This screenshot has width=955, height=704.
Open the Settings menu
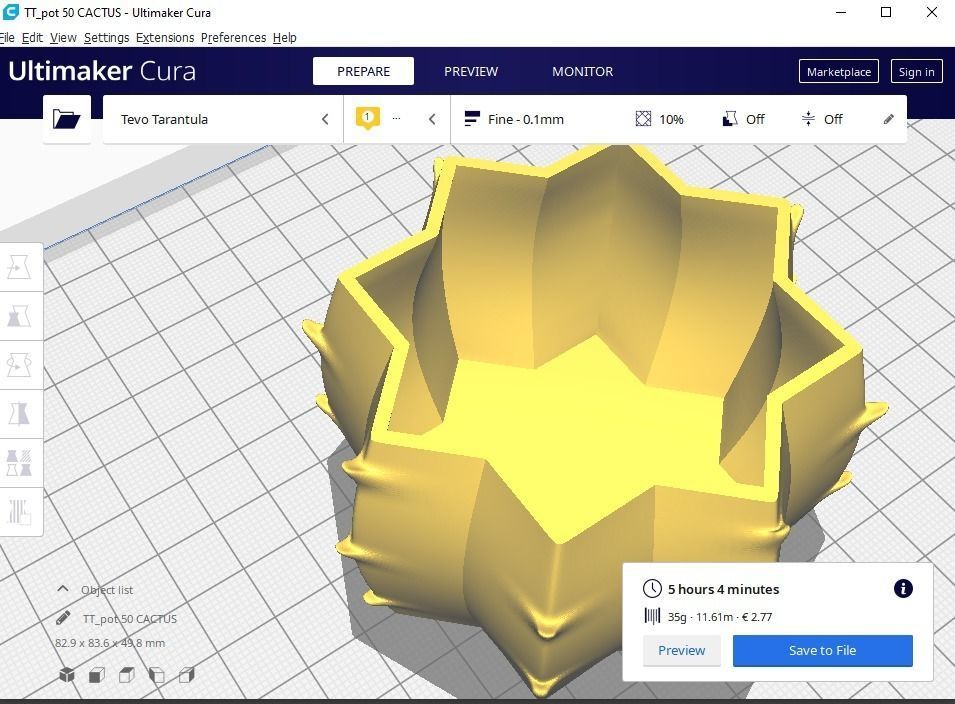click(x=107, y=38)
